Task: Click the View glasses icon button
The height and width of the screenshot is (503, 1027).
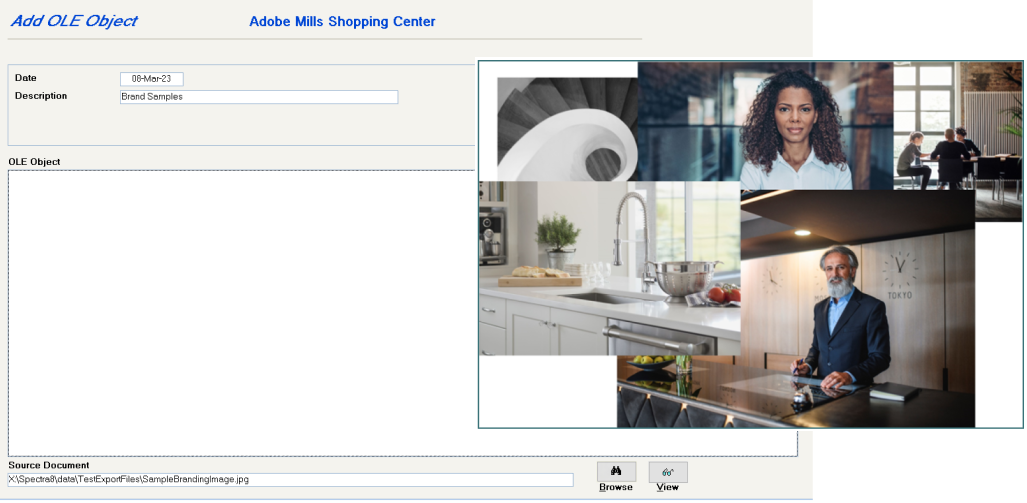Action: click(x=668, y=472)
